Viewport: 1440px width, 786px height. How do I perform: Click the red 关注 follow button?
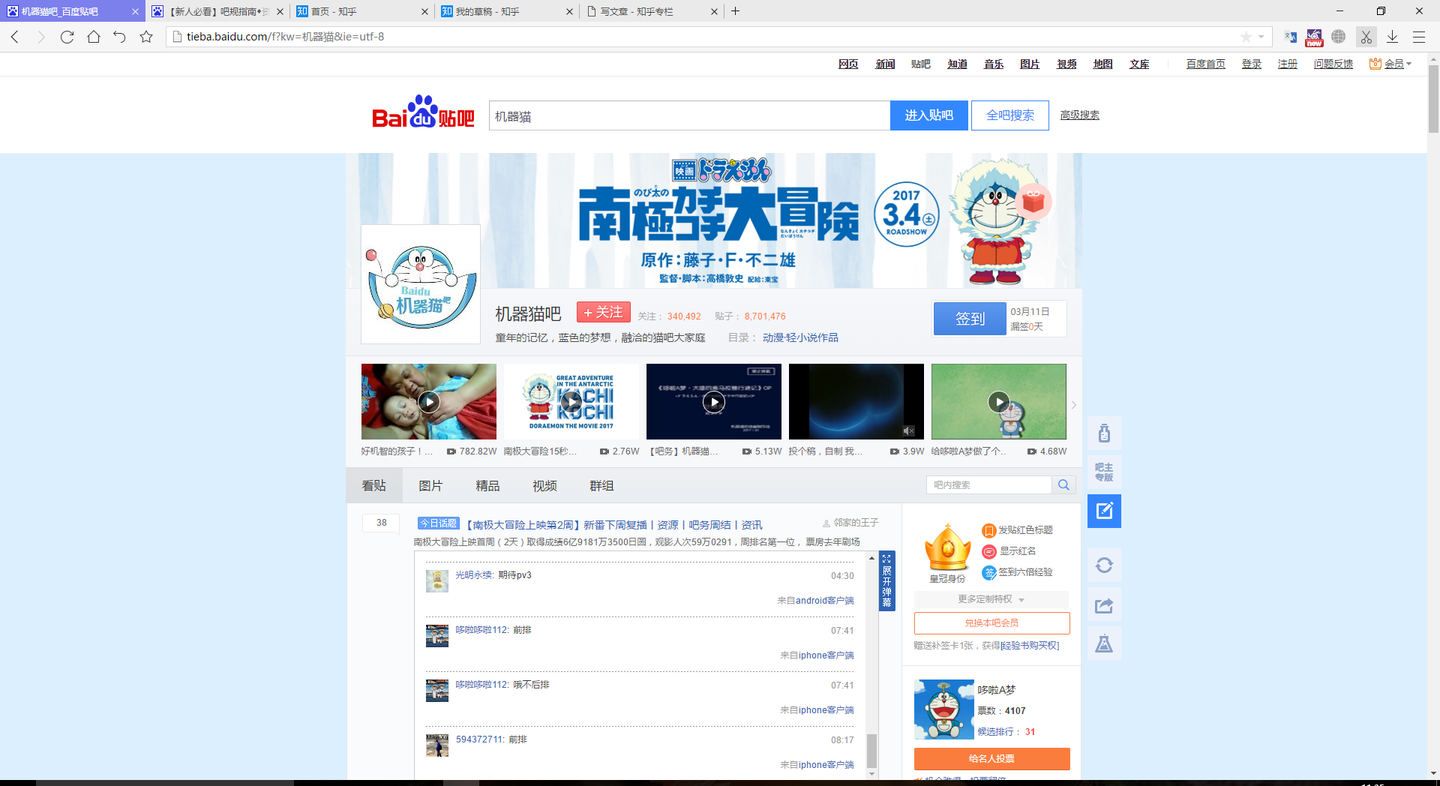pyautogui.click(x=604, y=312)
